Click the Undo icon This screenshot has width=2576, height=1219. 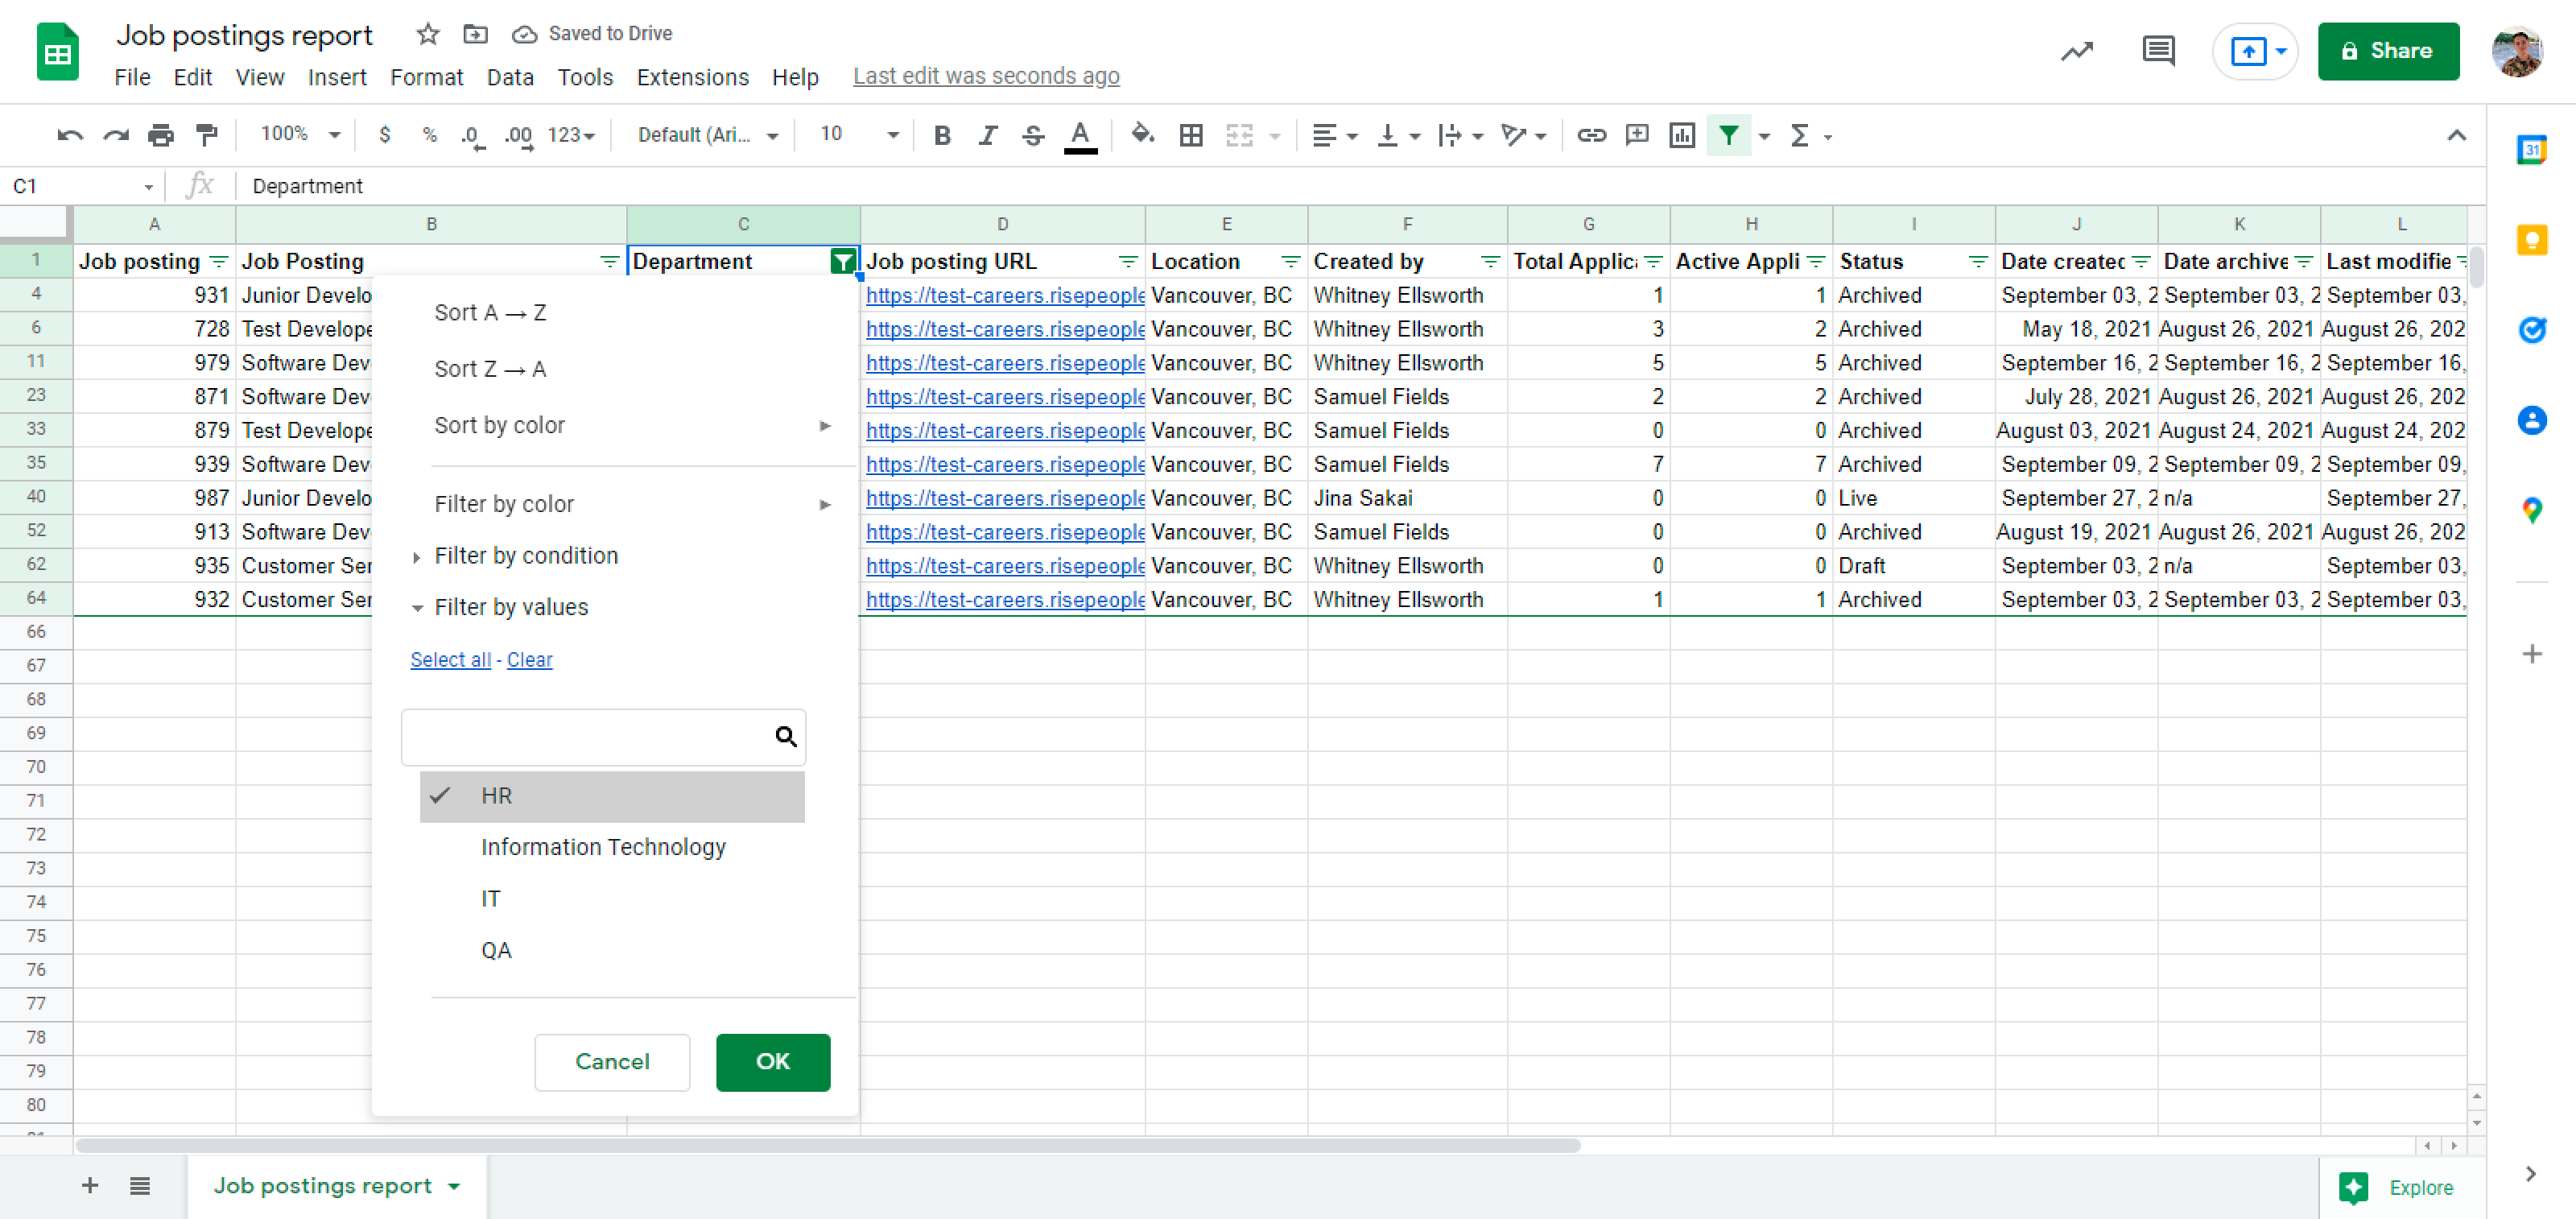[70, 135]
